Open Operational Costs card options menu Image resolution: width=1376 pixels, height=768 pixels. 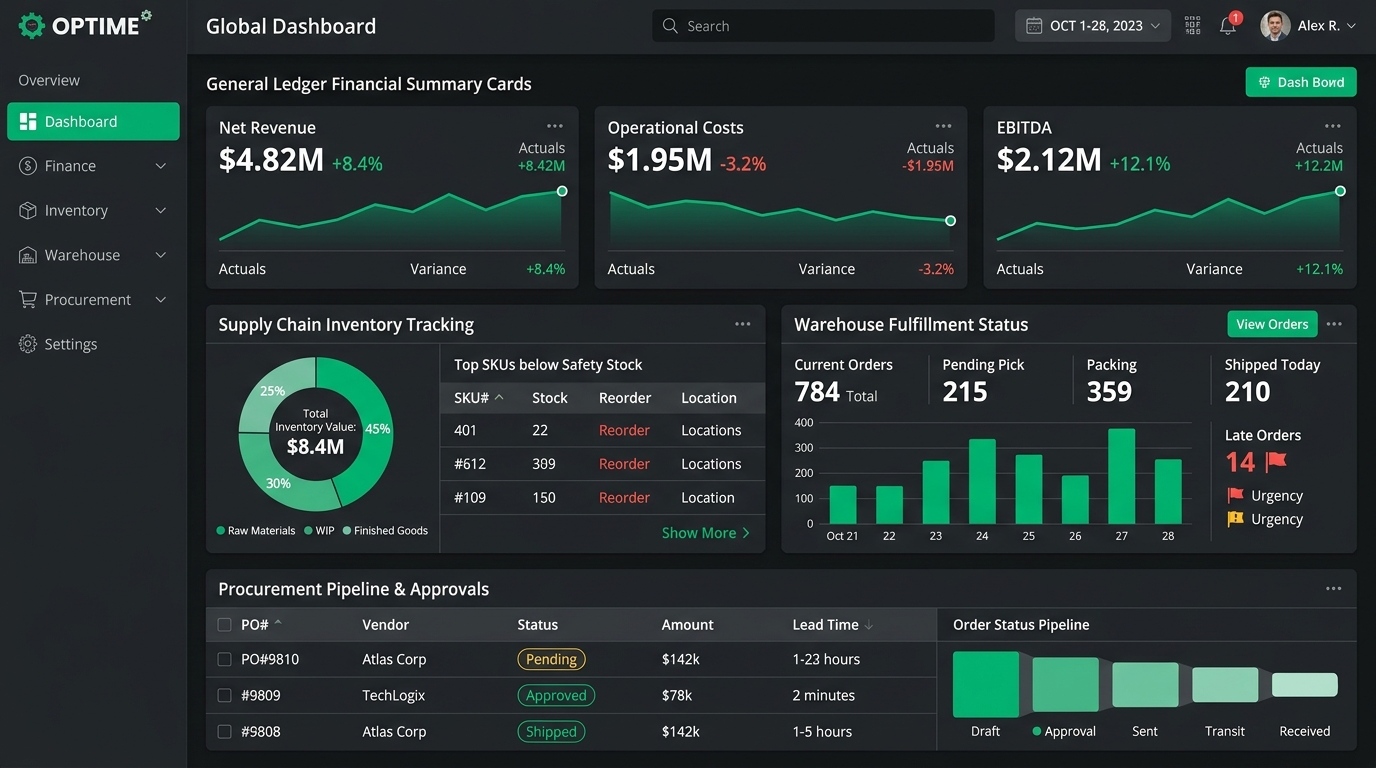(943, 126)
